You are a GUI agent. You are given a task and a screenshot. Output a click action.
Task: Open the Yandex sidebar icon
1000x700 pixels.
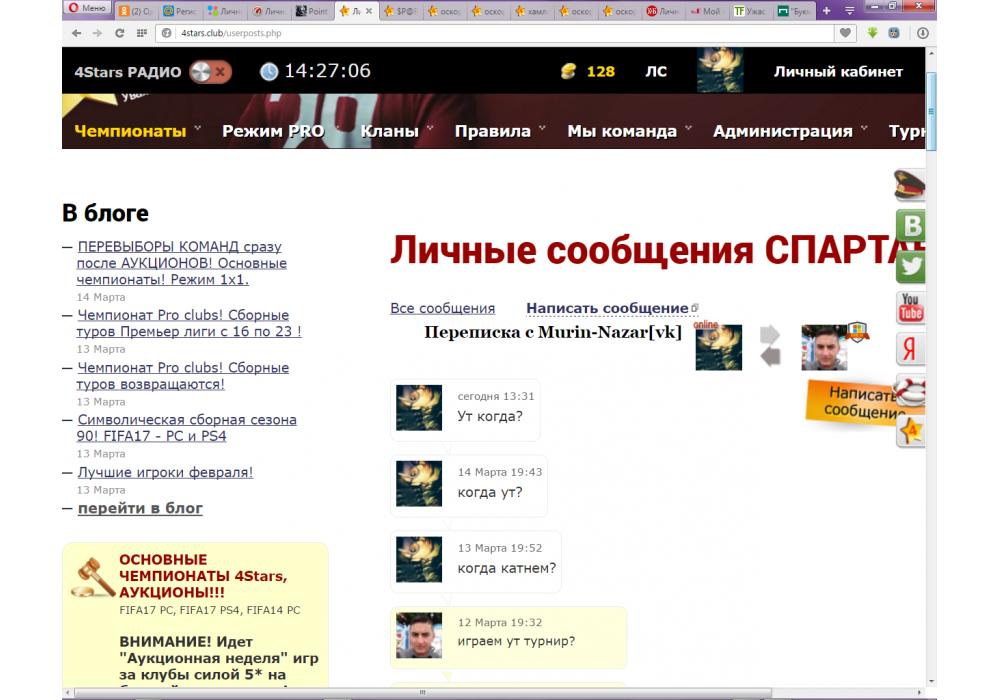(x=910, y=349)
